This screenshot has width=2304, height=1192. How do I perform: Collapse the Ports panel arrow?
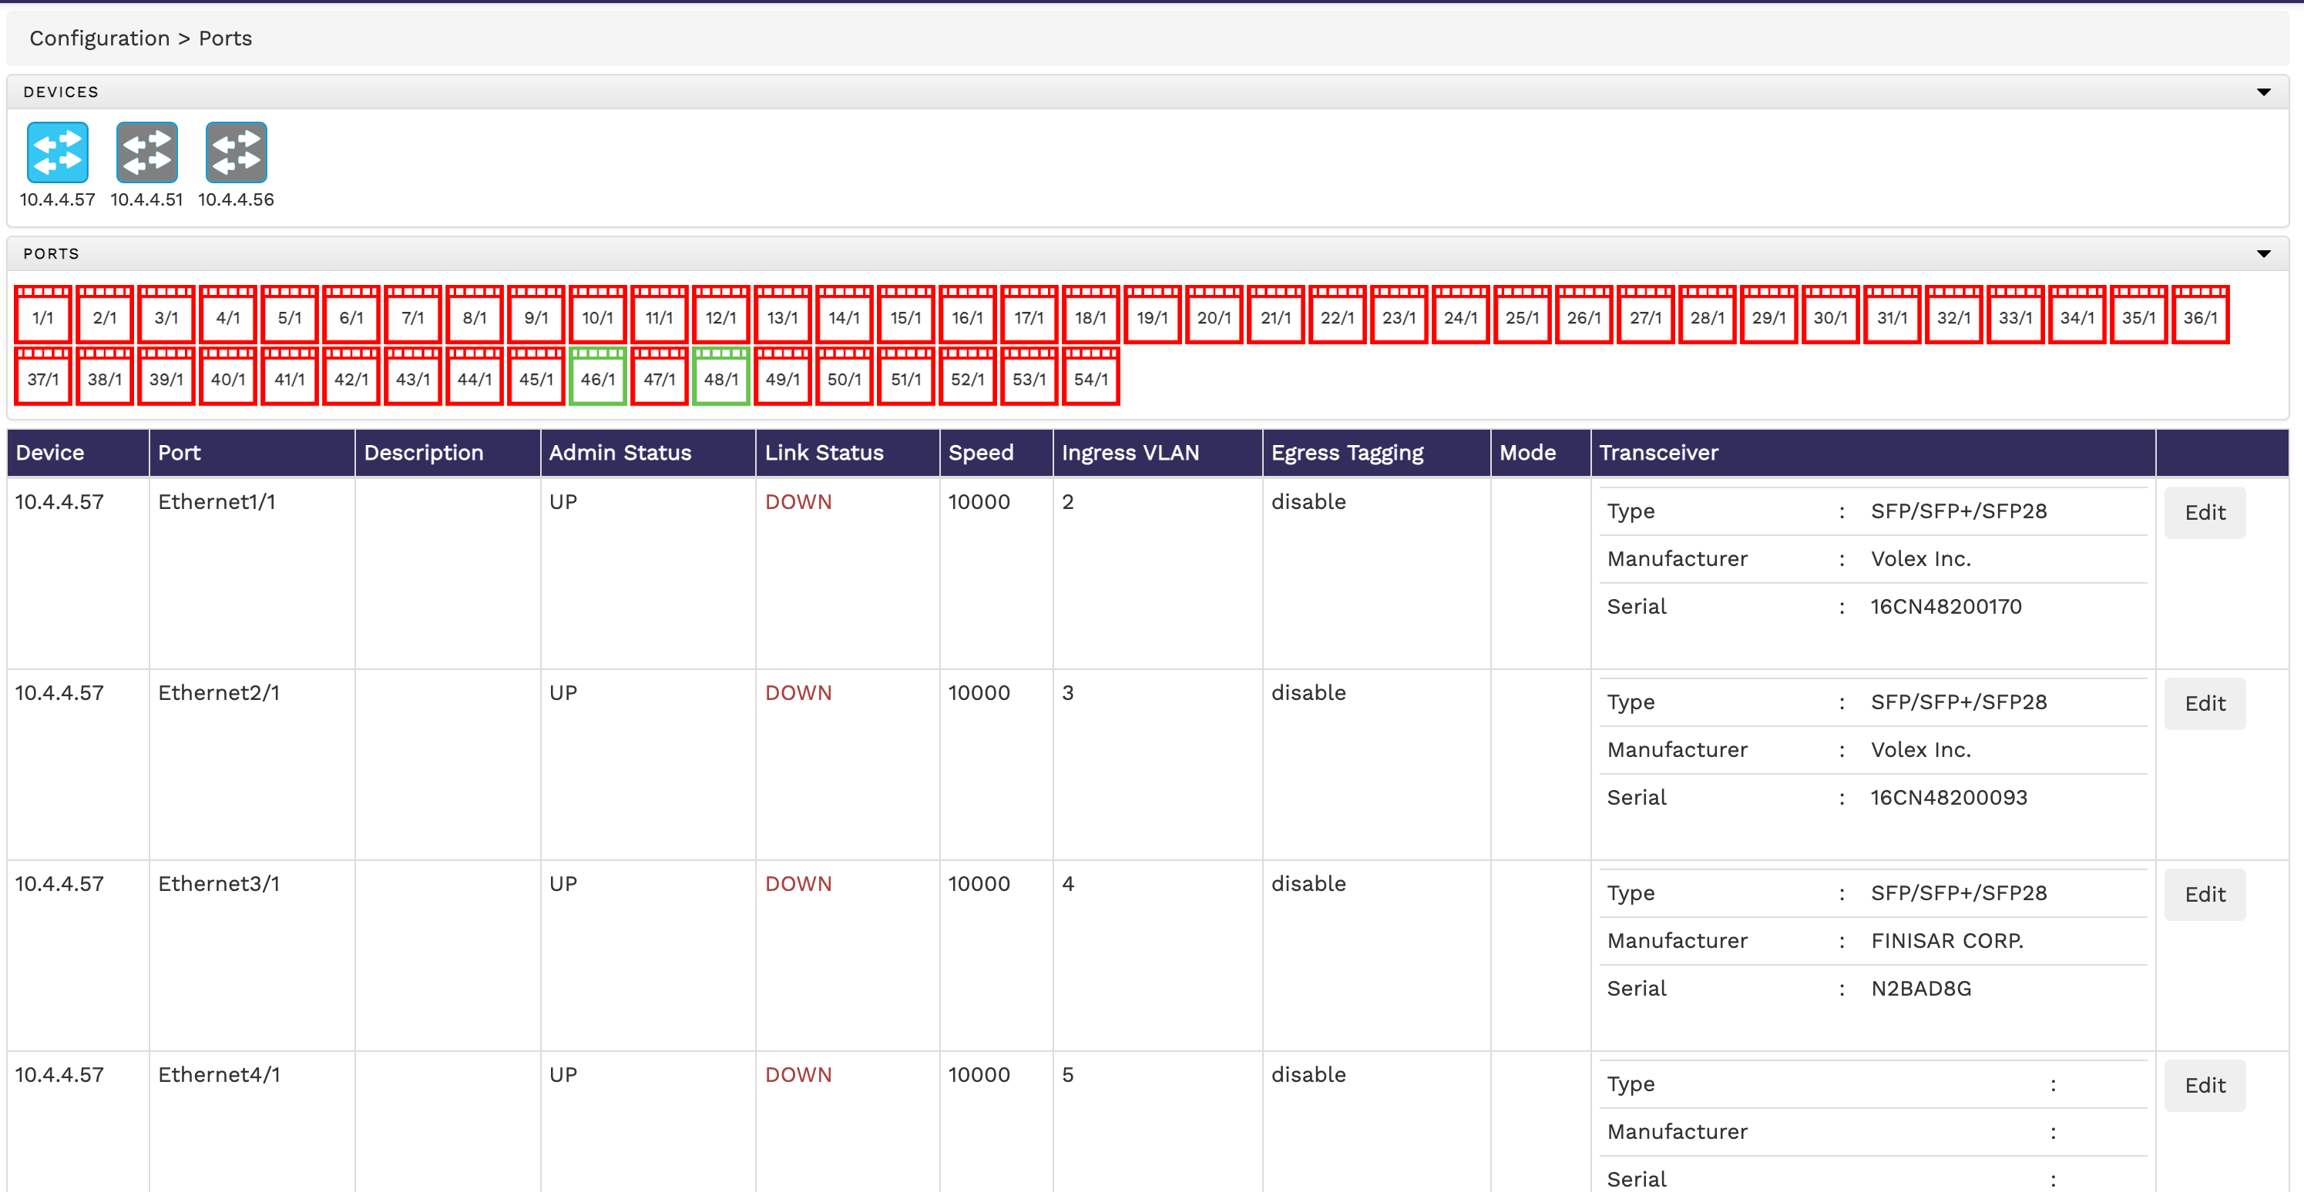point(2264,254)
